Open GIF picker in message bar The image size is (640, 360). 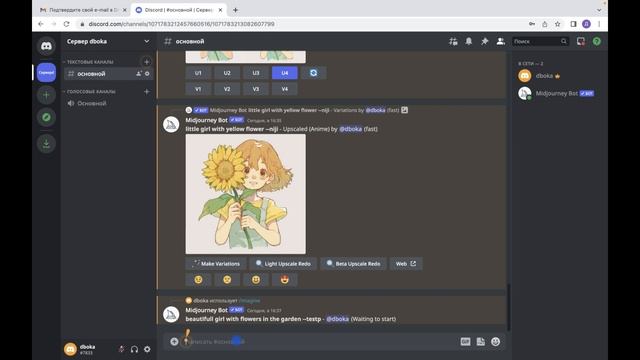tap(465, 342)
